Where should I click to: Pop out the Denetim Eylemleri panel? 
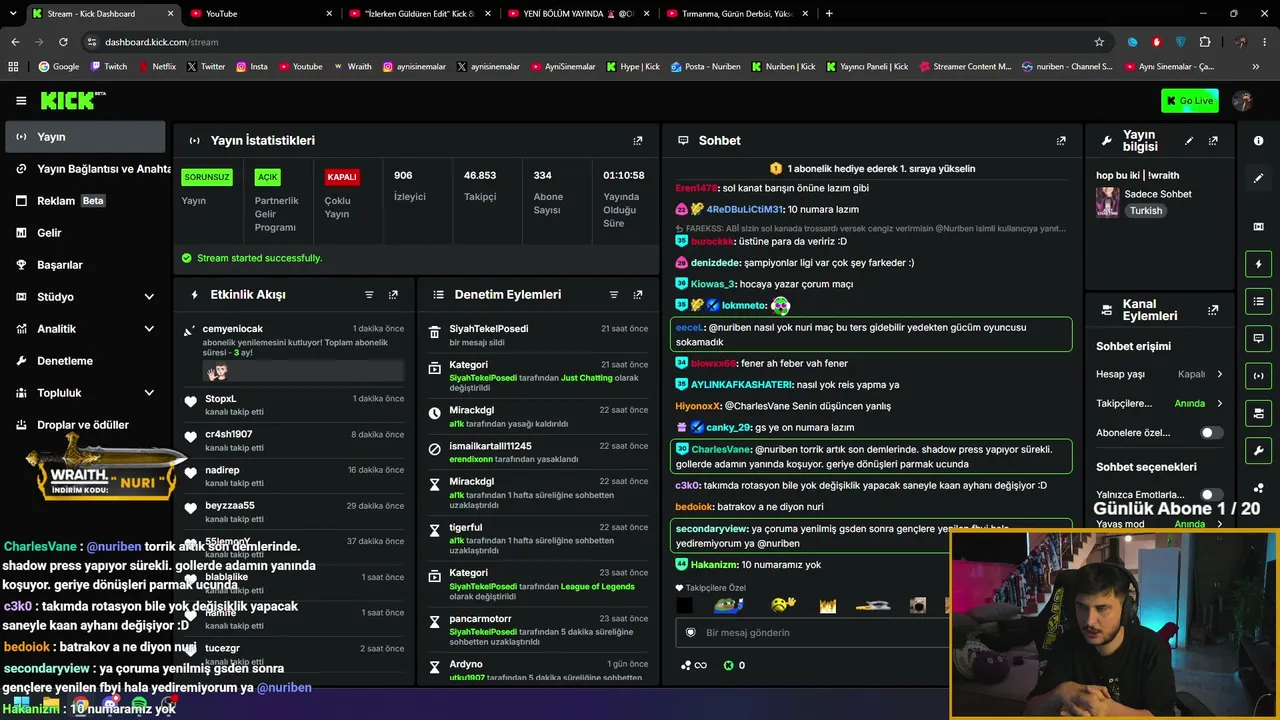pyautogui.click(x=638, y=295)
